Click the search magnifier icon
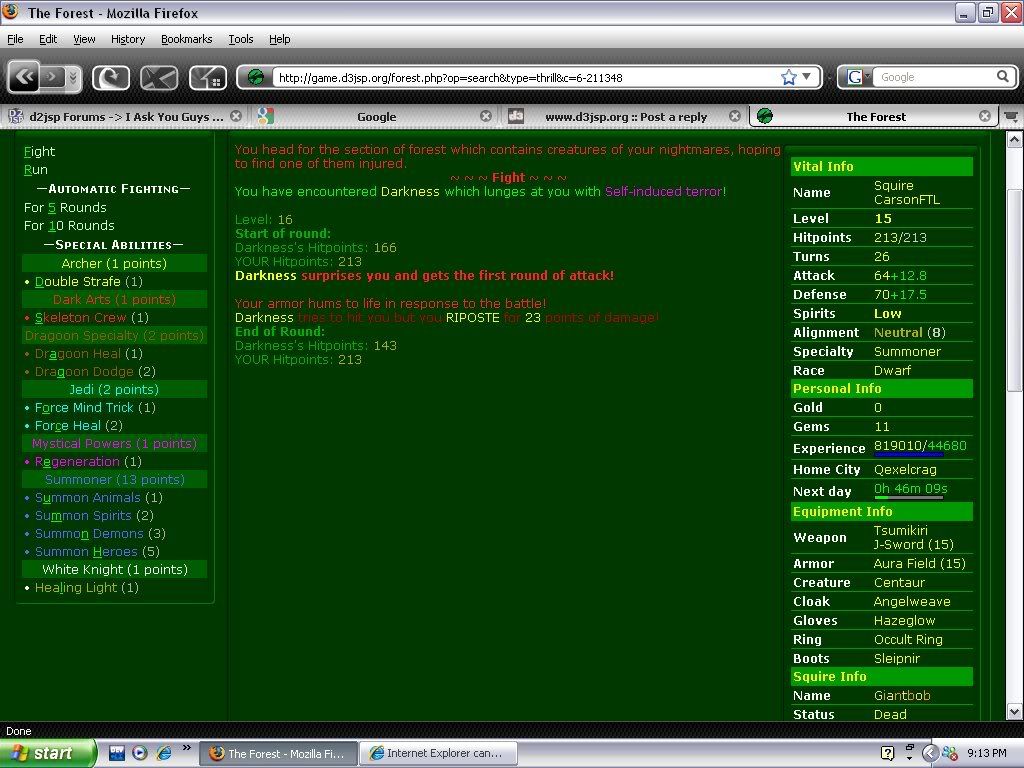This screenshot has width=1024, height=768. click(x=1002, y=77)
